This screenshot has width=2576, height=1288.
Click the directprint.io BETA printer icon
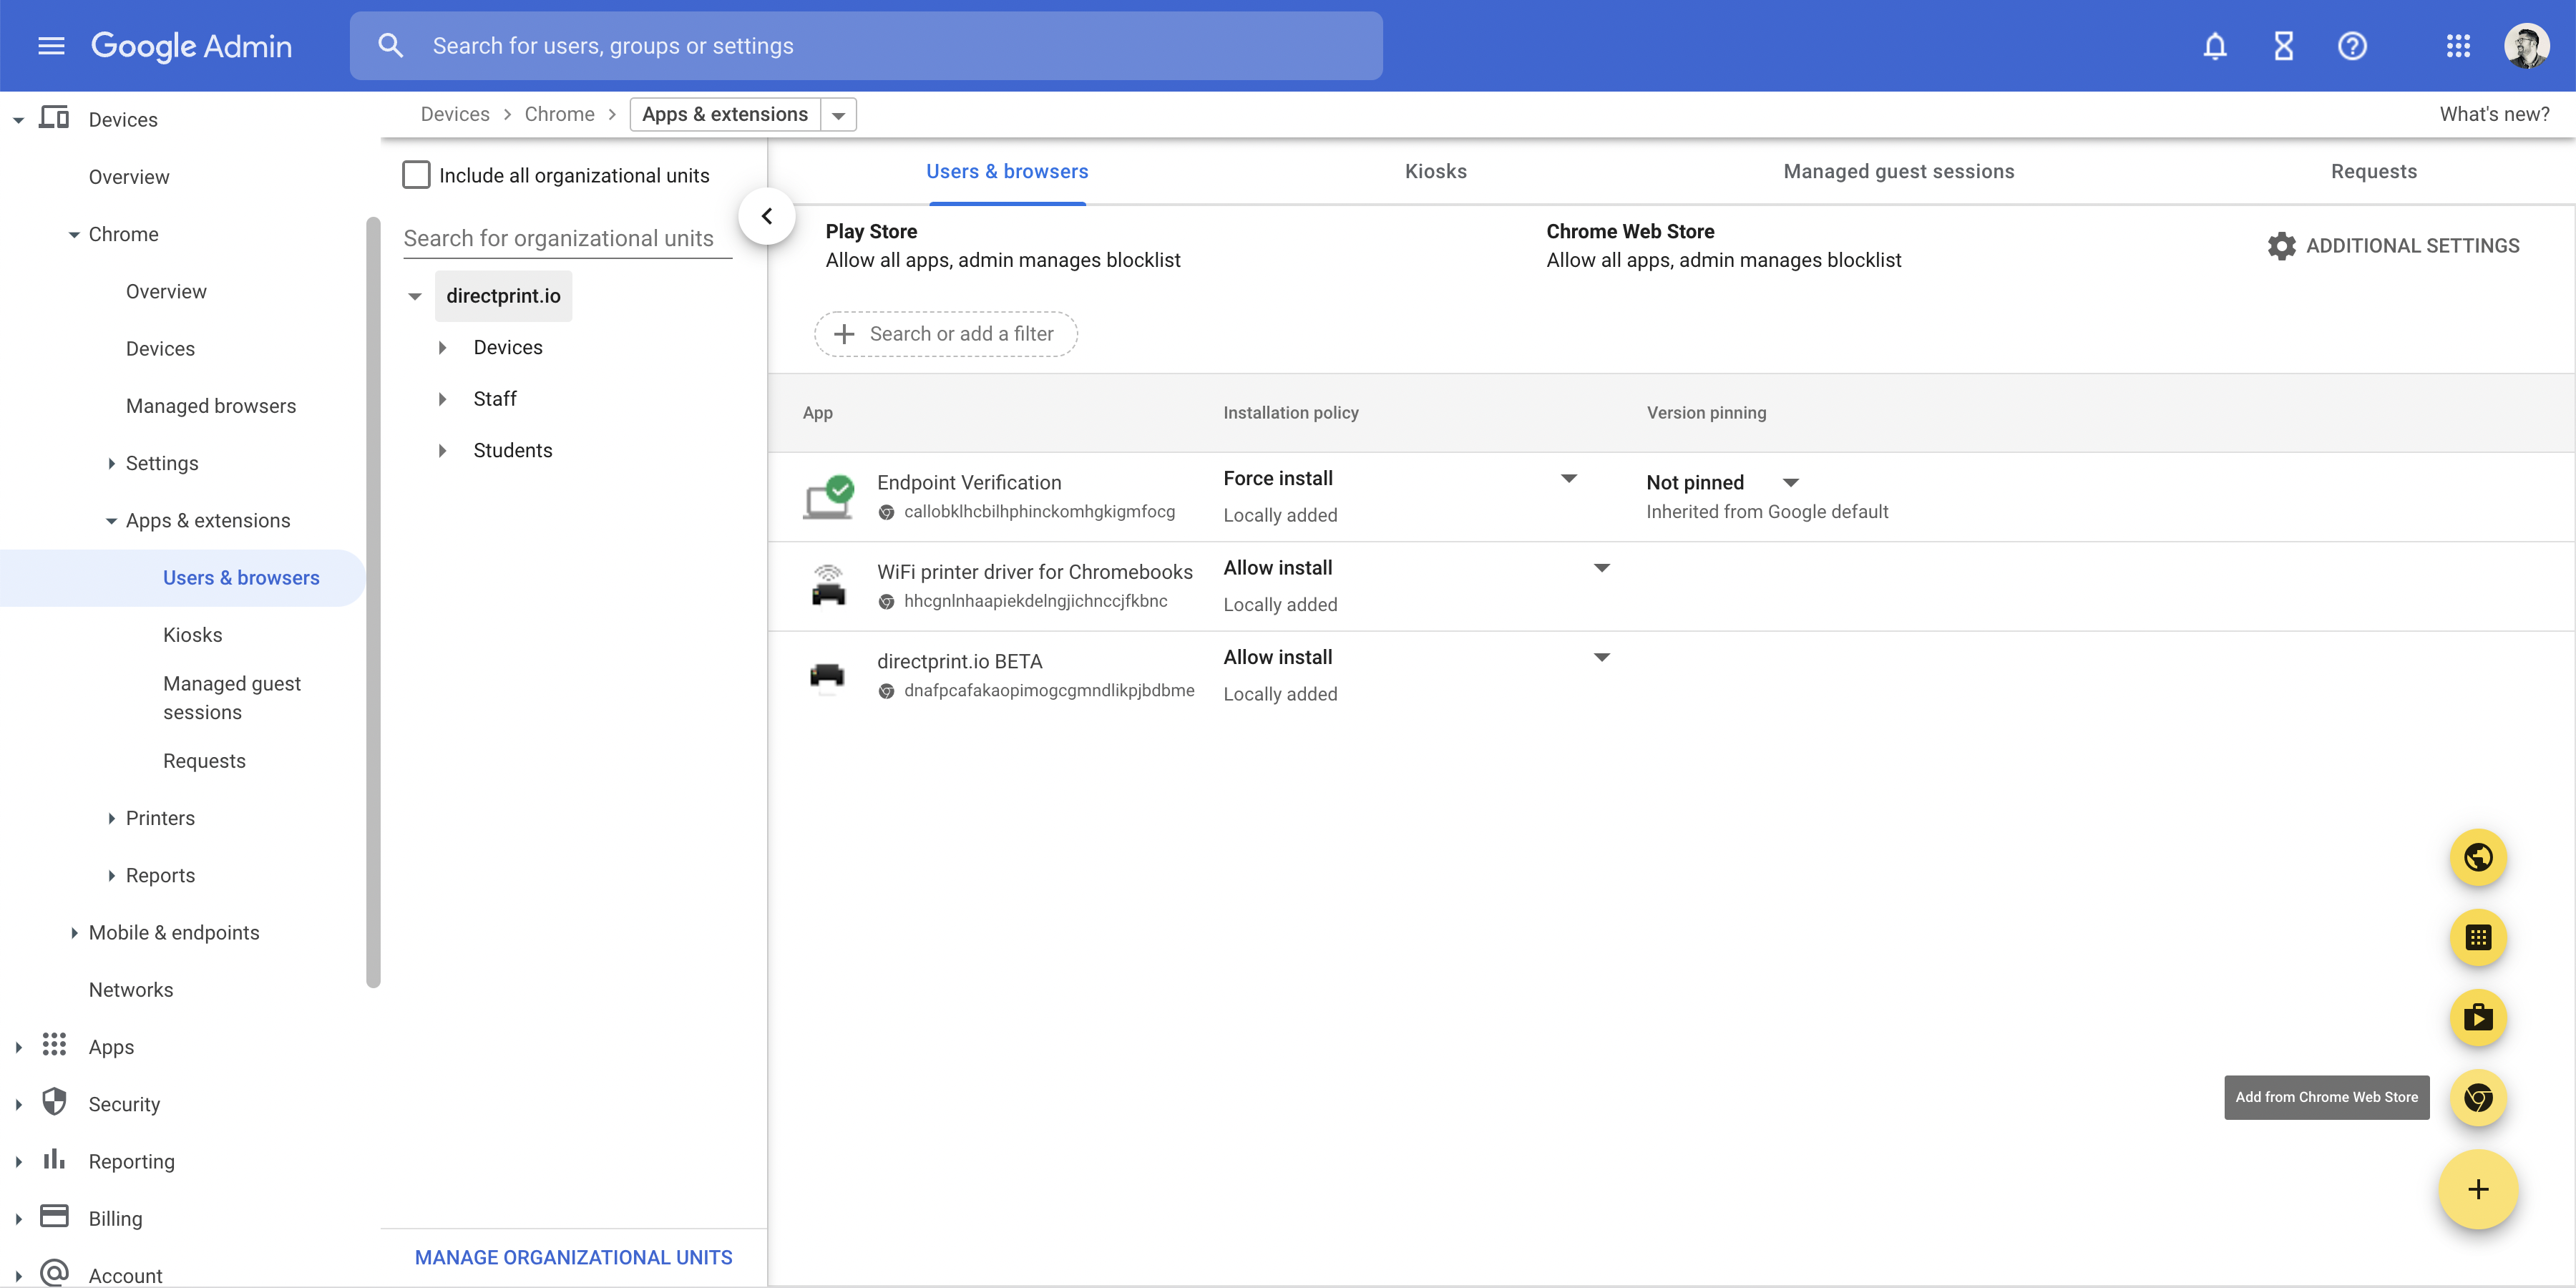tap(827, 677)
